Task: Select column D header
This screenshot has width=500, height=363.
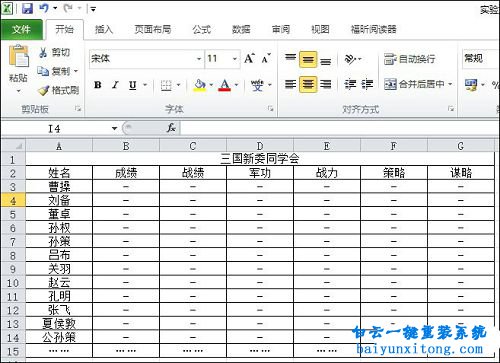Action: [x=260, y=146]
